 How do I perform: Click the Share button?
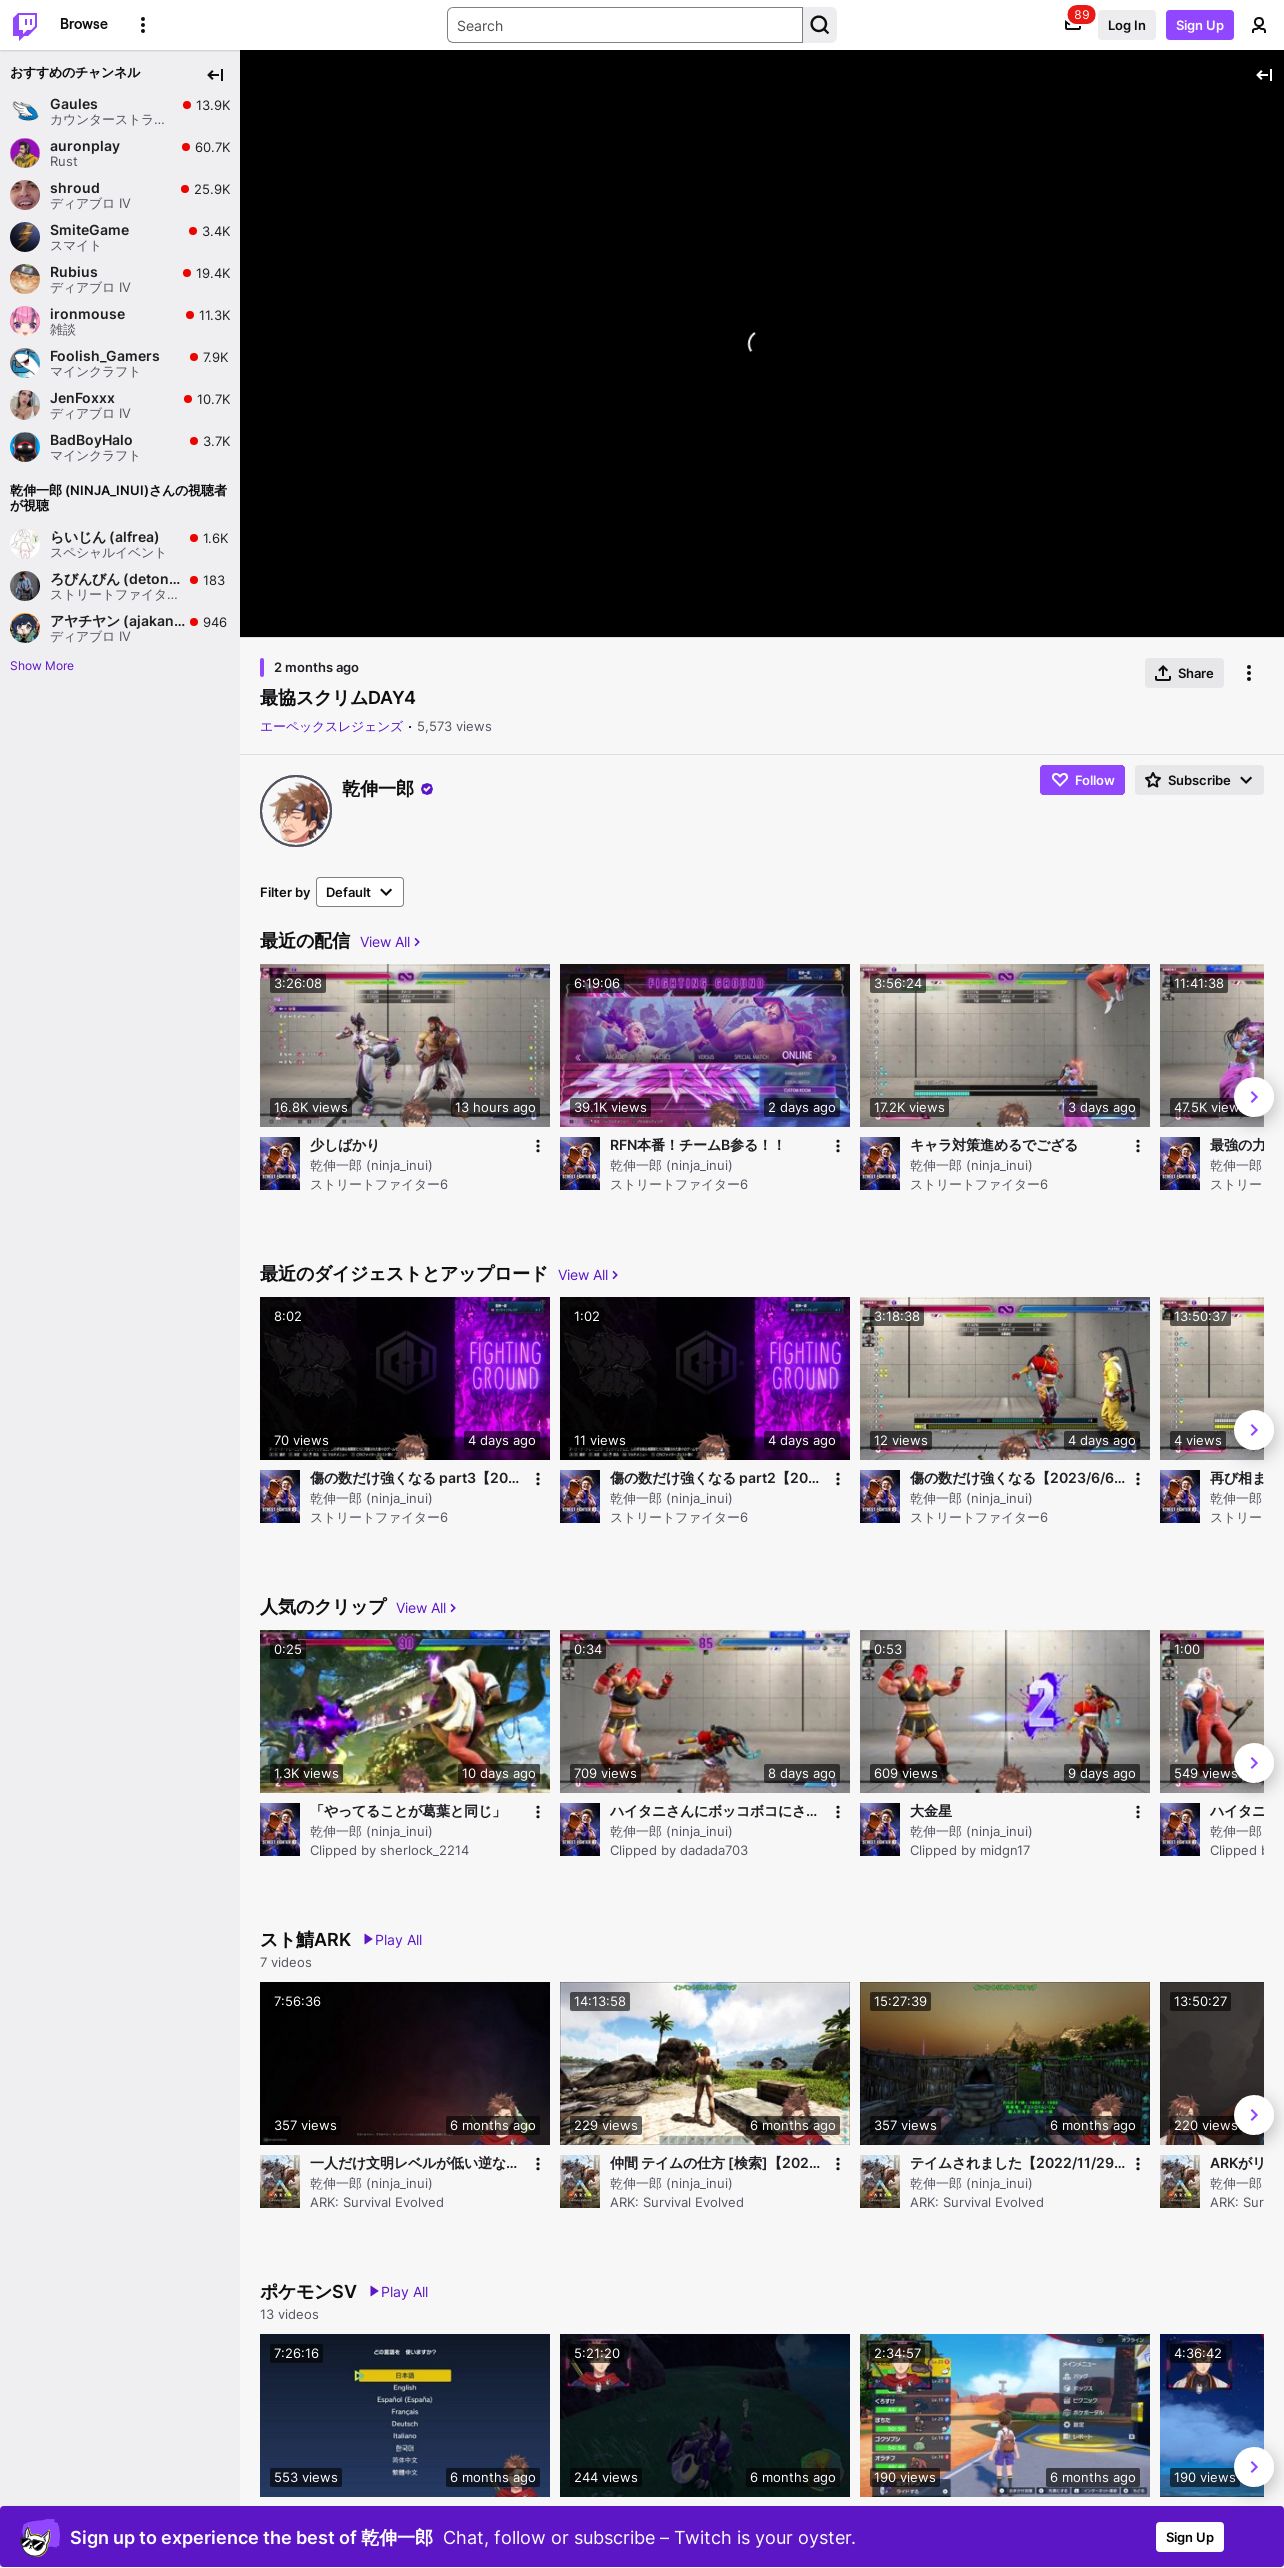tap(1184, 673)
